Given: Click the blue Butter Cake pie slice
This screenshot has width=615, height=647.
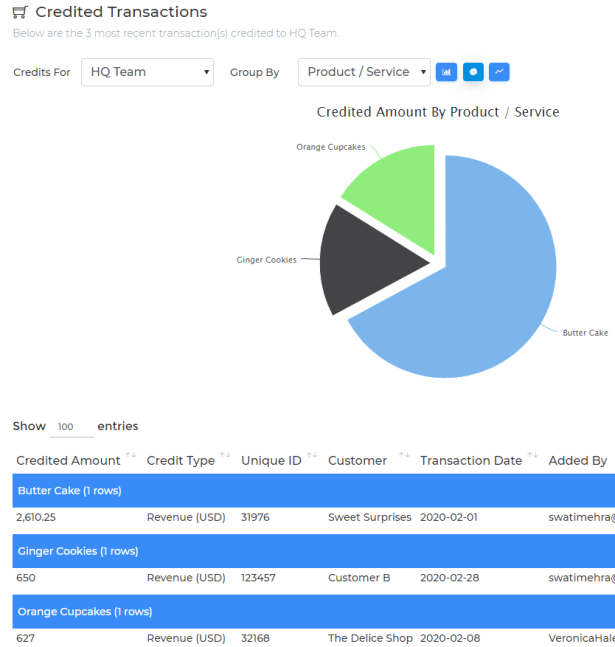Looking at the screenshot, I should [480, 280].
